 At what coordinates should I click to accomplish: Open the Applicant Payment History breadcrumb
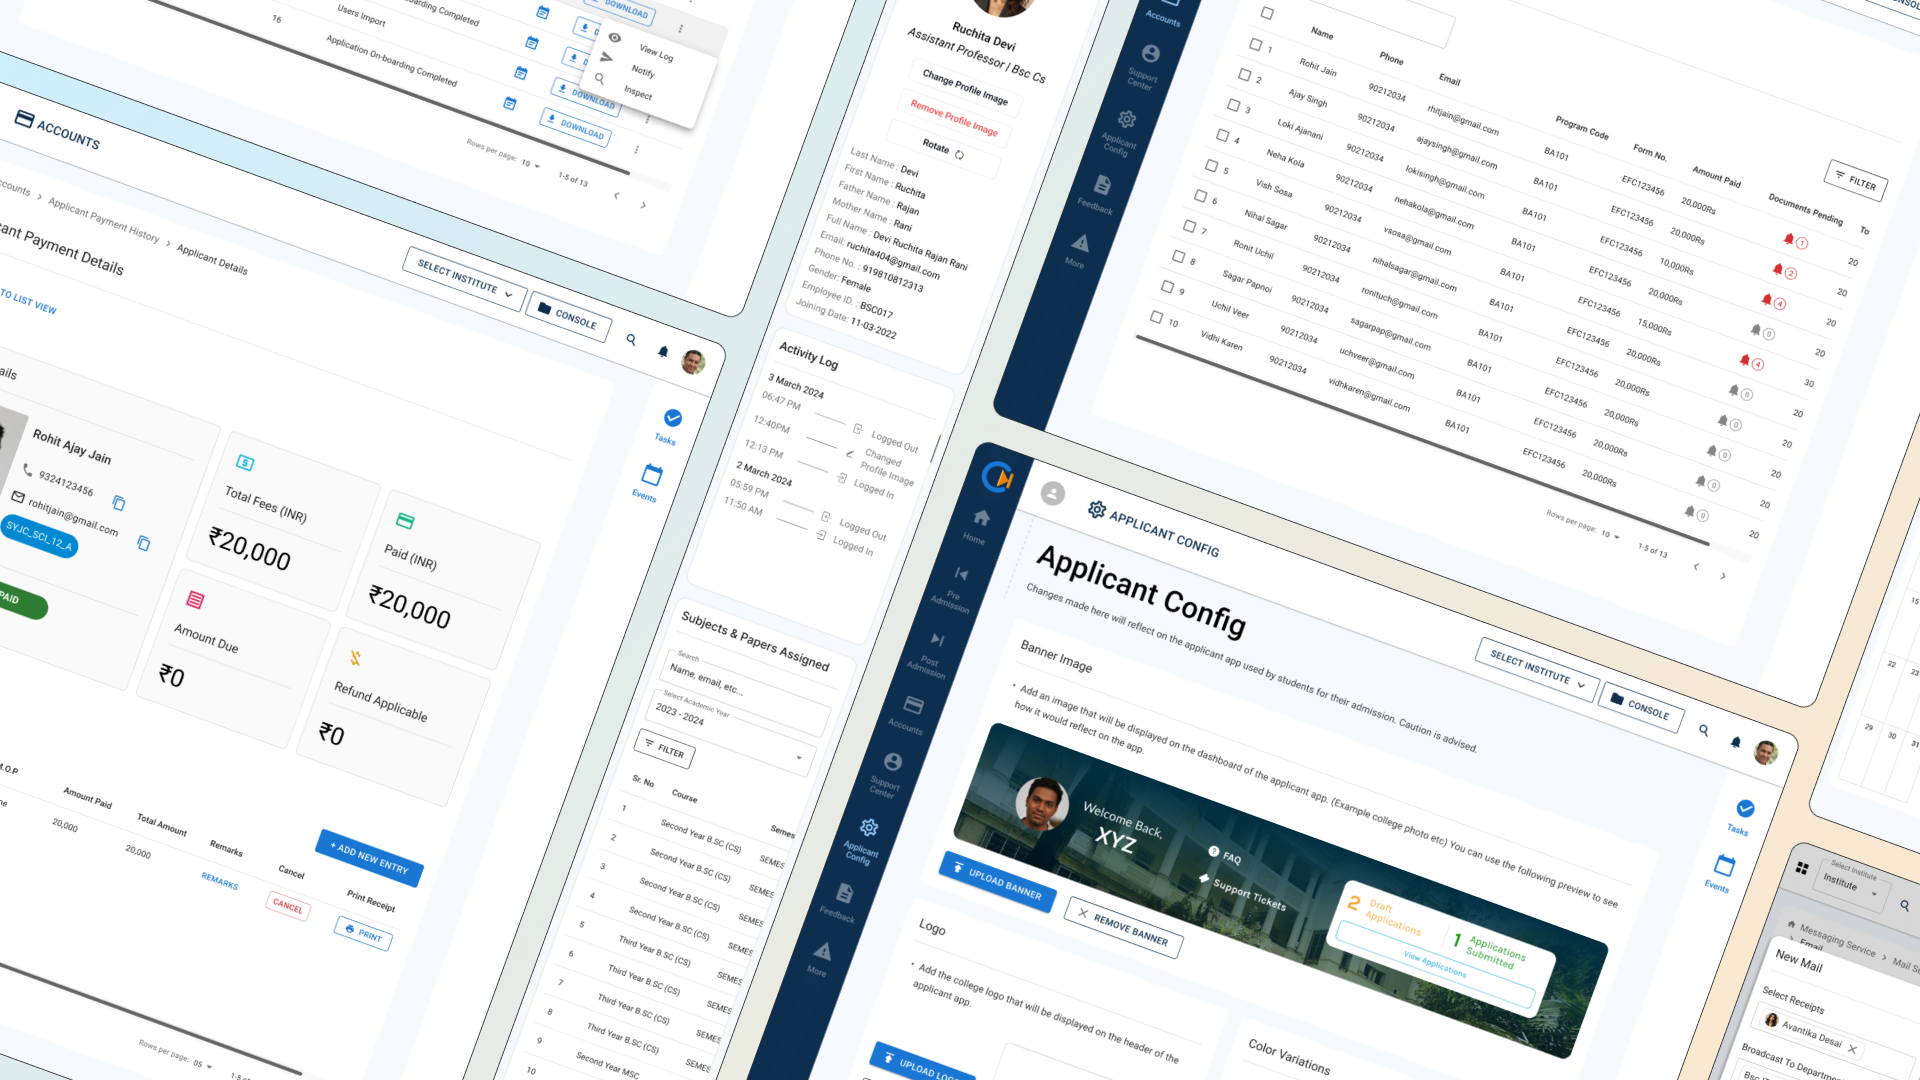click(104, 220)
